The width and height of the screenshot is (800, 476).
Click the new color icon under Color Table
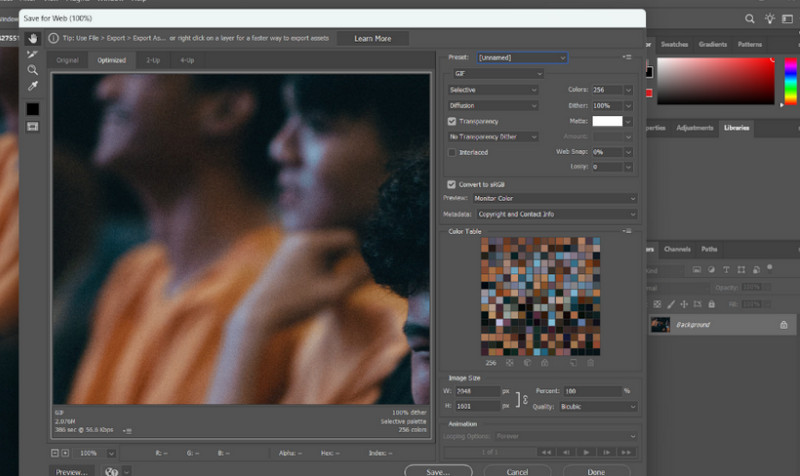[573, 363]
